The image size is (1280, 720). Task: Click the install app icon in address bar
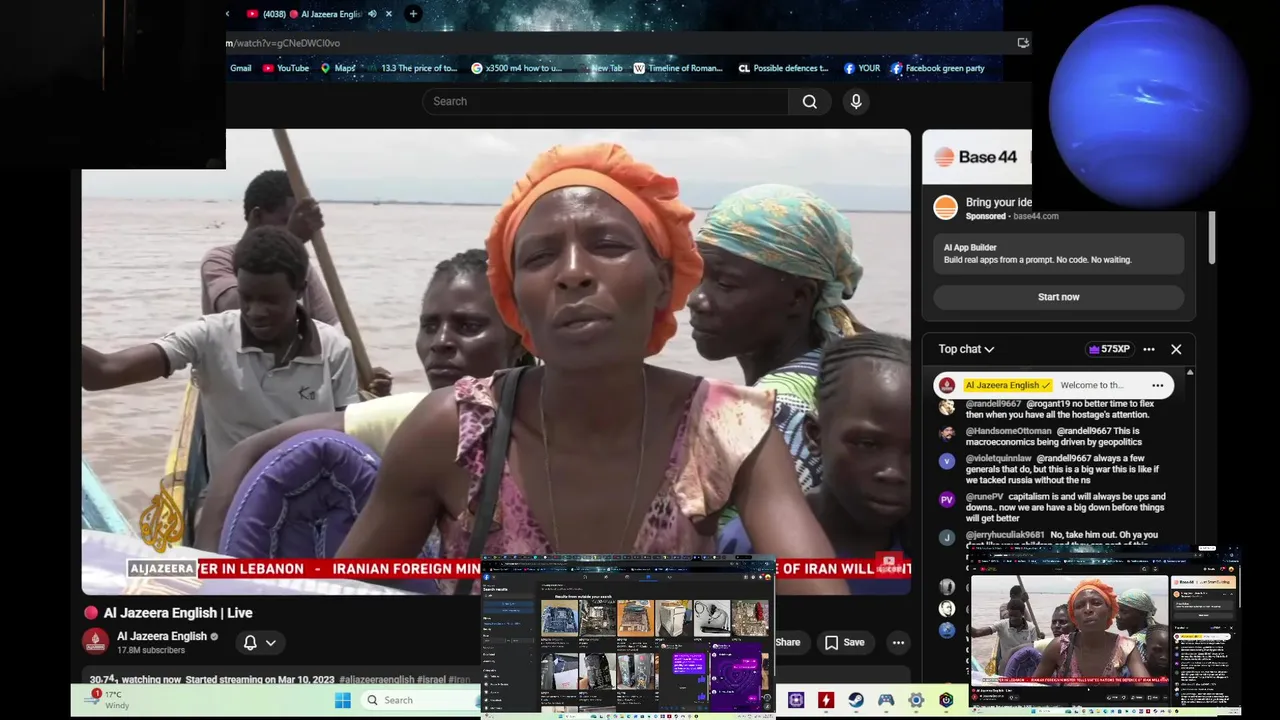tap(1022, 43)
